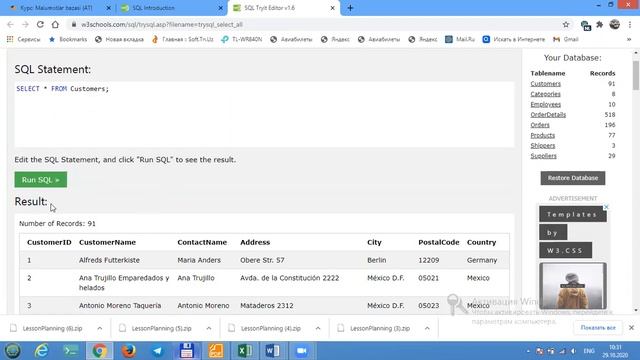Expand options for LessonPlanning (5).zip download

tap(209, 328)
